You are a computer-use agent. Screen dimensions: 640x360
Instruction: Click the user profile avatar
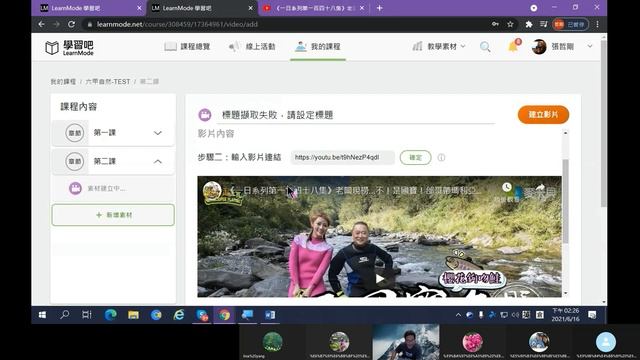tap(539, 47)
